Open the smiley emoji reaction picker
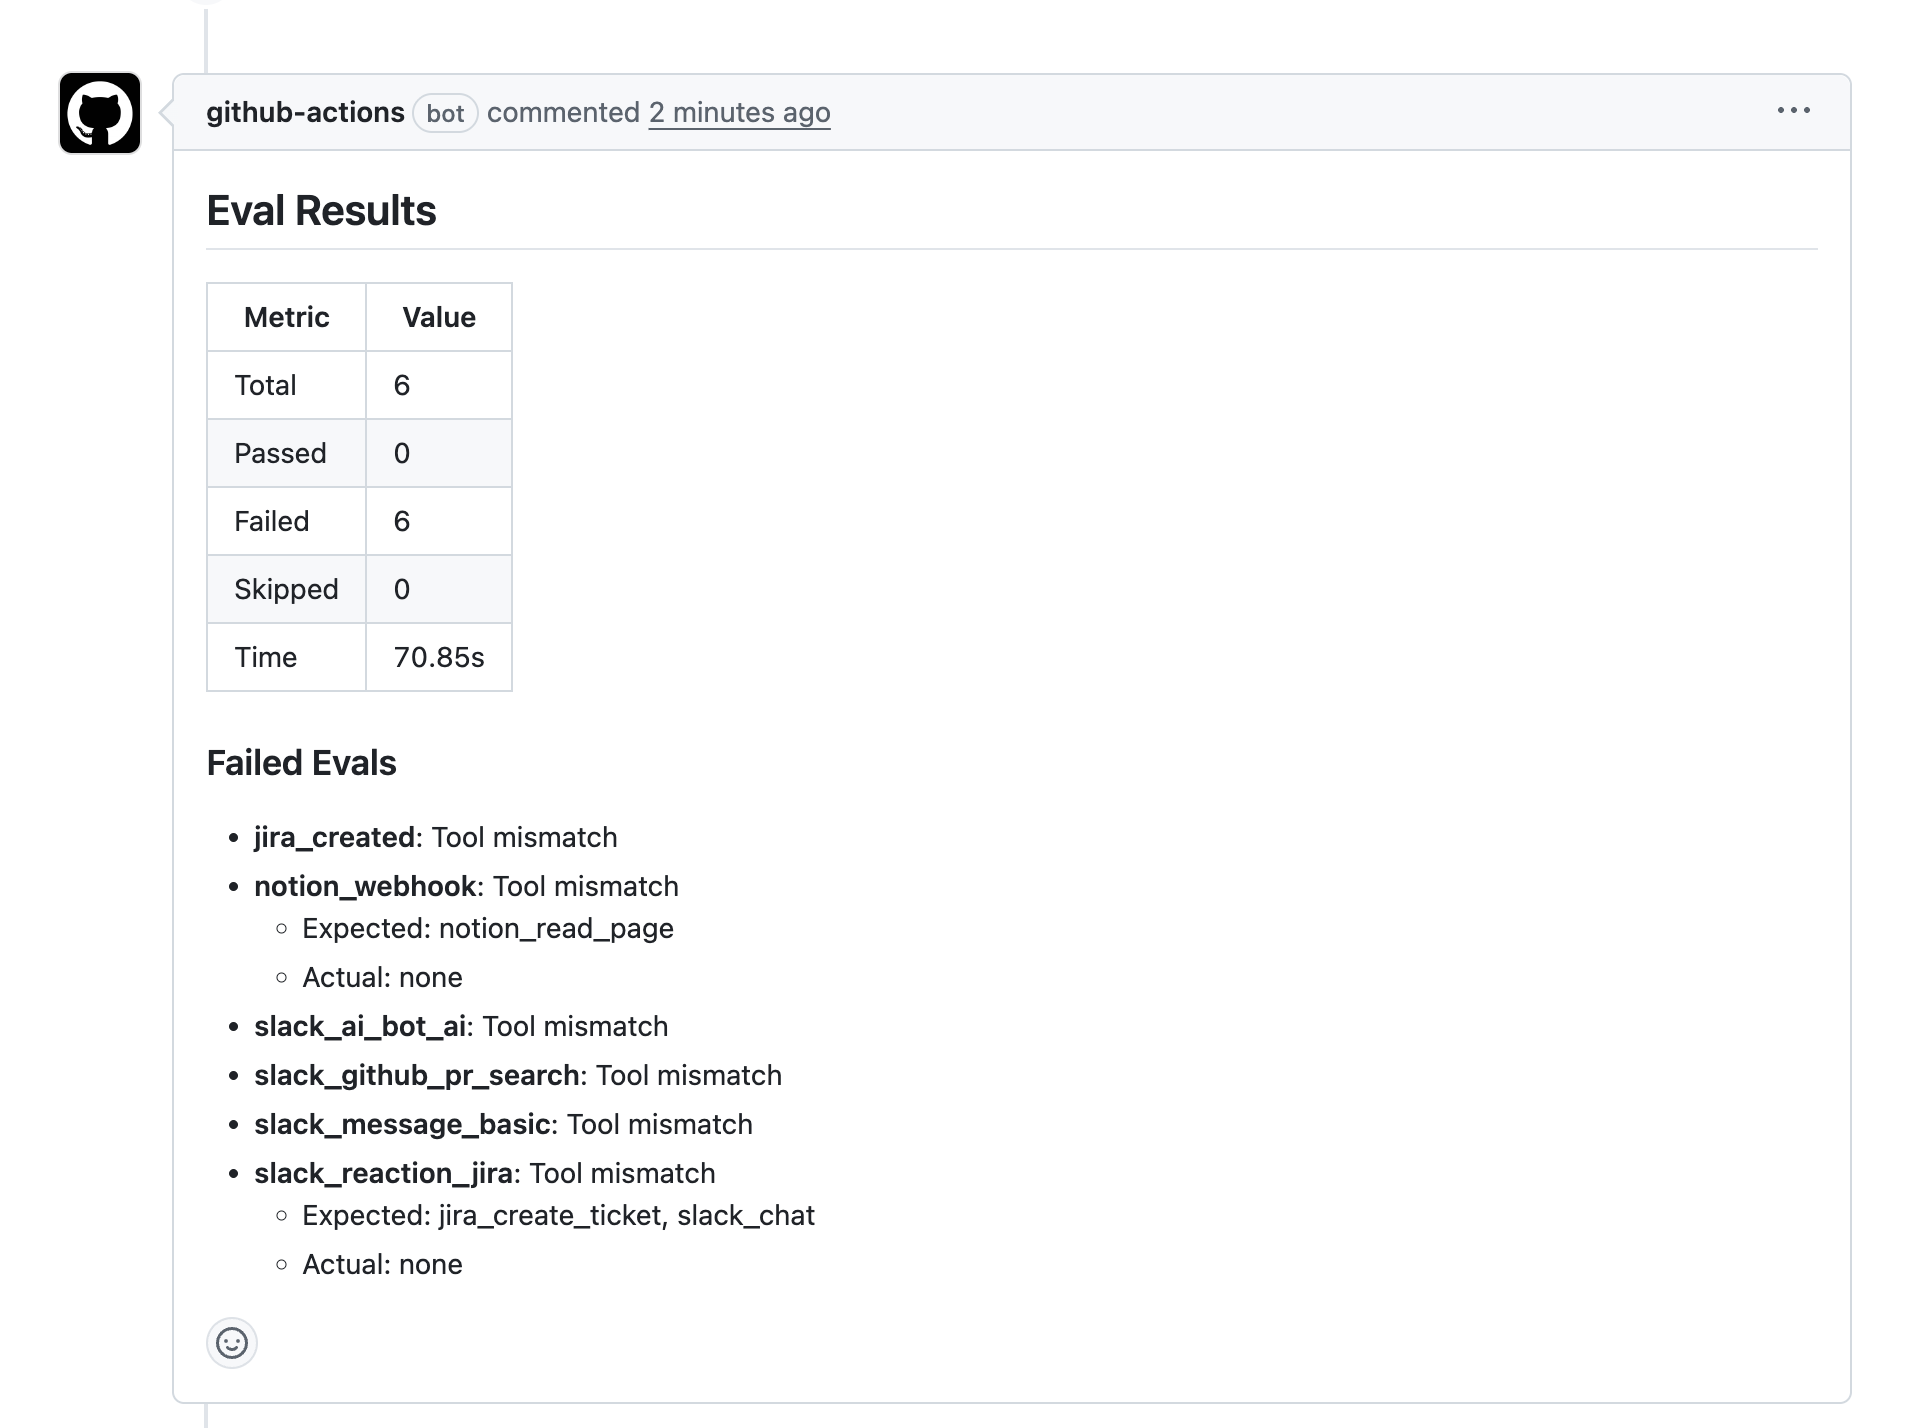This screenshot has width=1910, height=1428. 231,1343
